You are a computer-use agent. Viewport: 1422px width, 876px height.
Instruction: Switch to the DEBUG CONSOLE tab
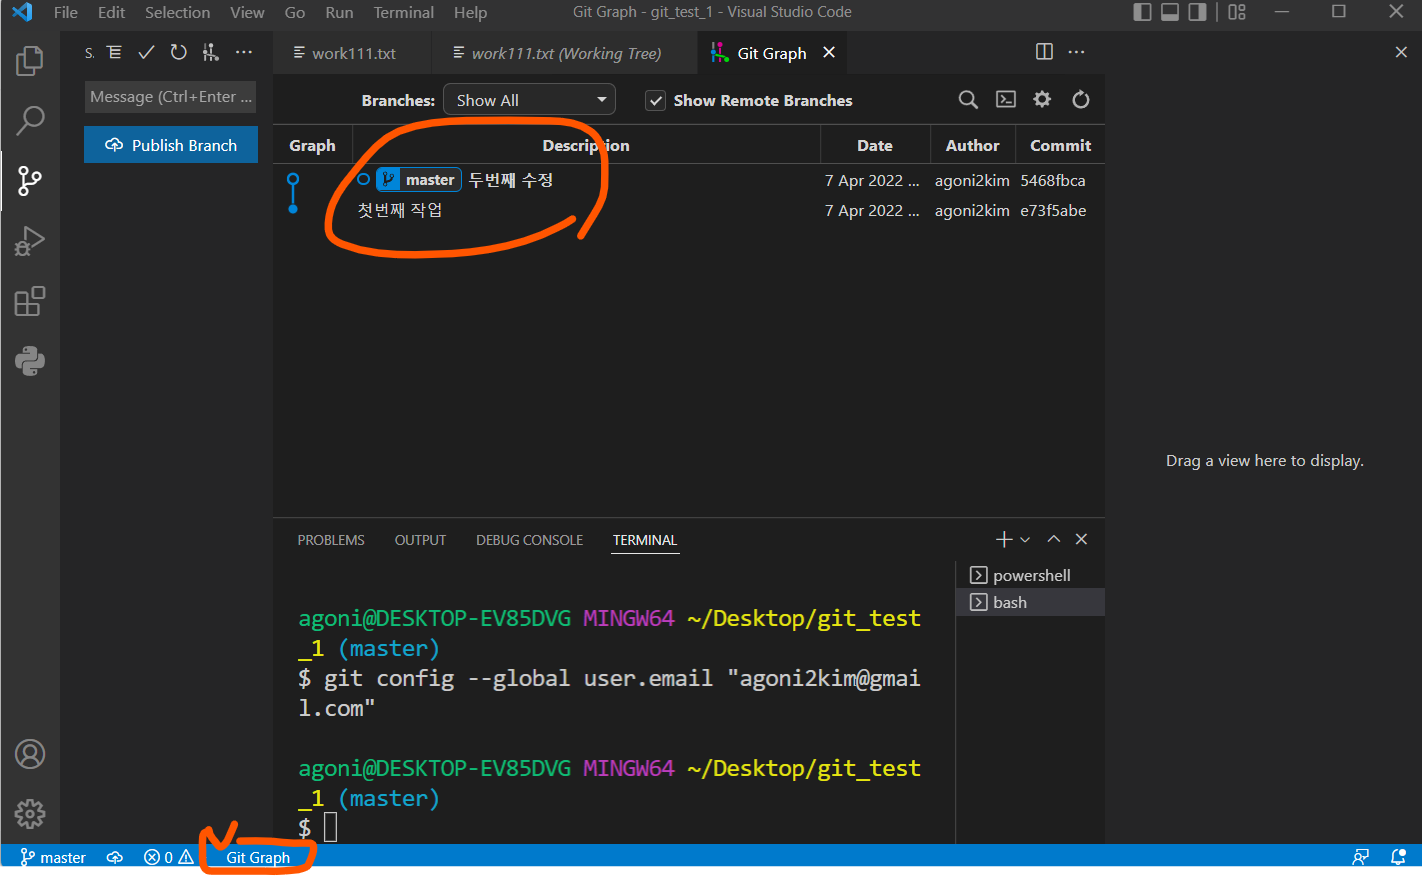(529, 540)
